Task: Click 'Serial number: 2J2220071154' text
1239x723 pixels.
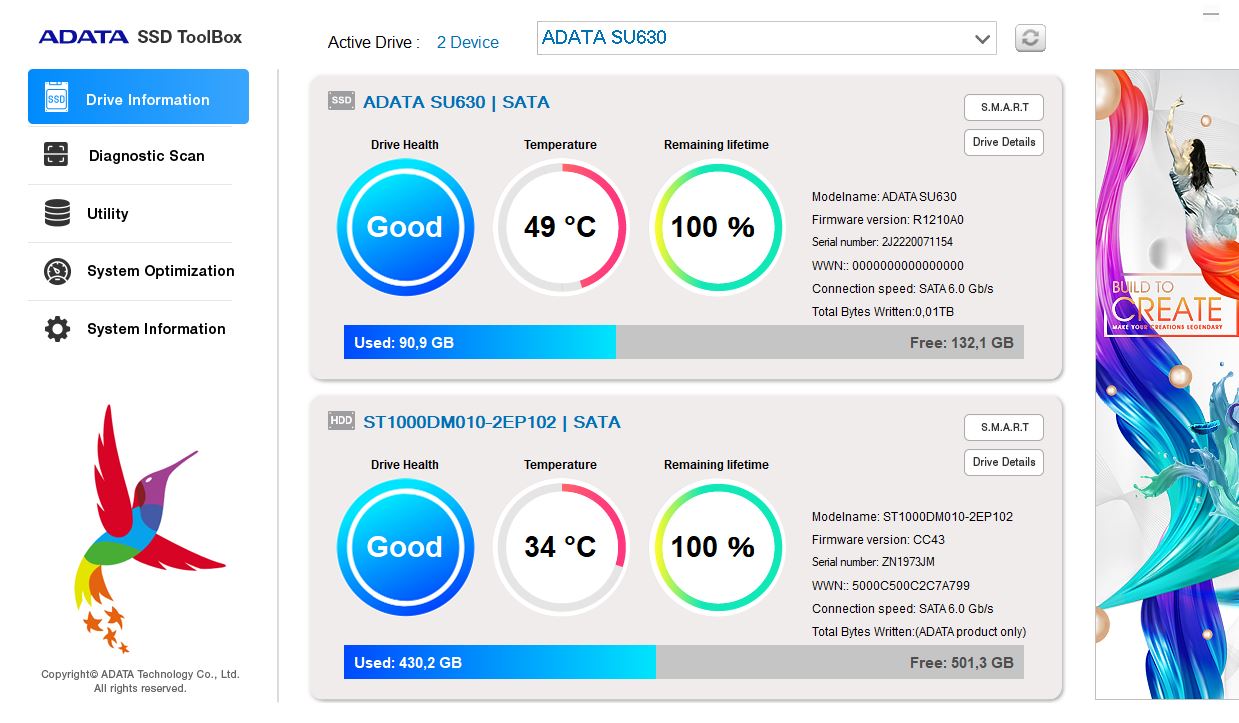Action: click(882, 242)
